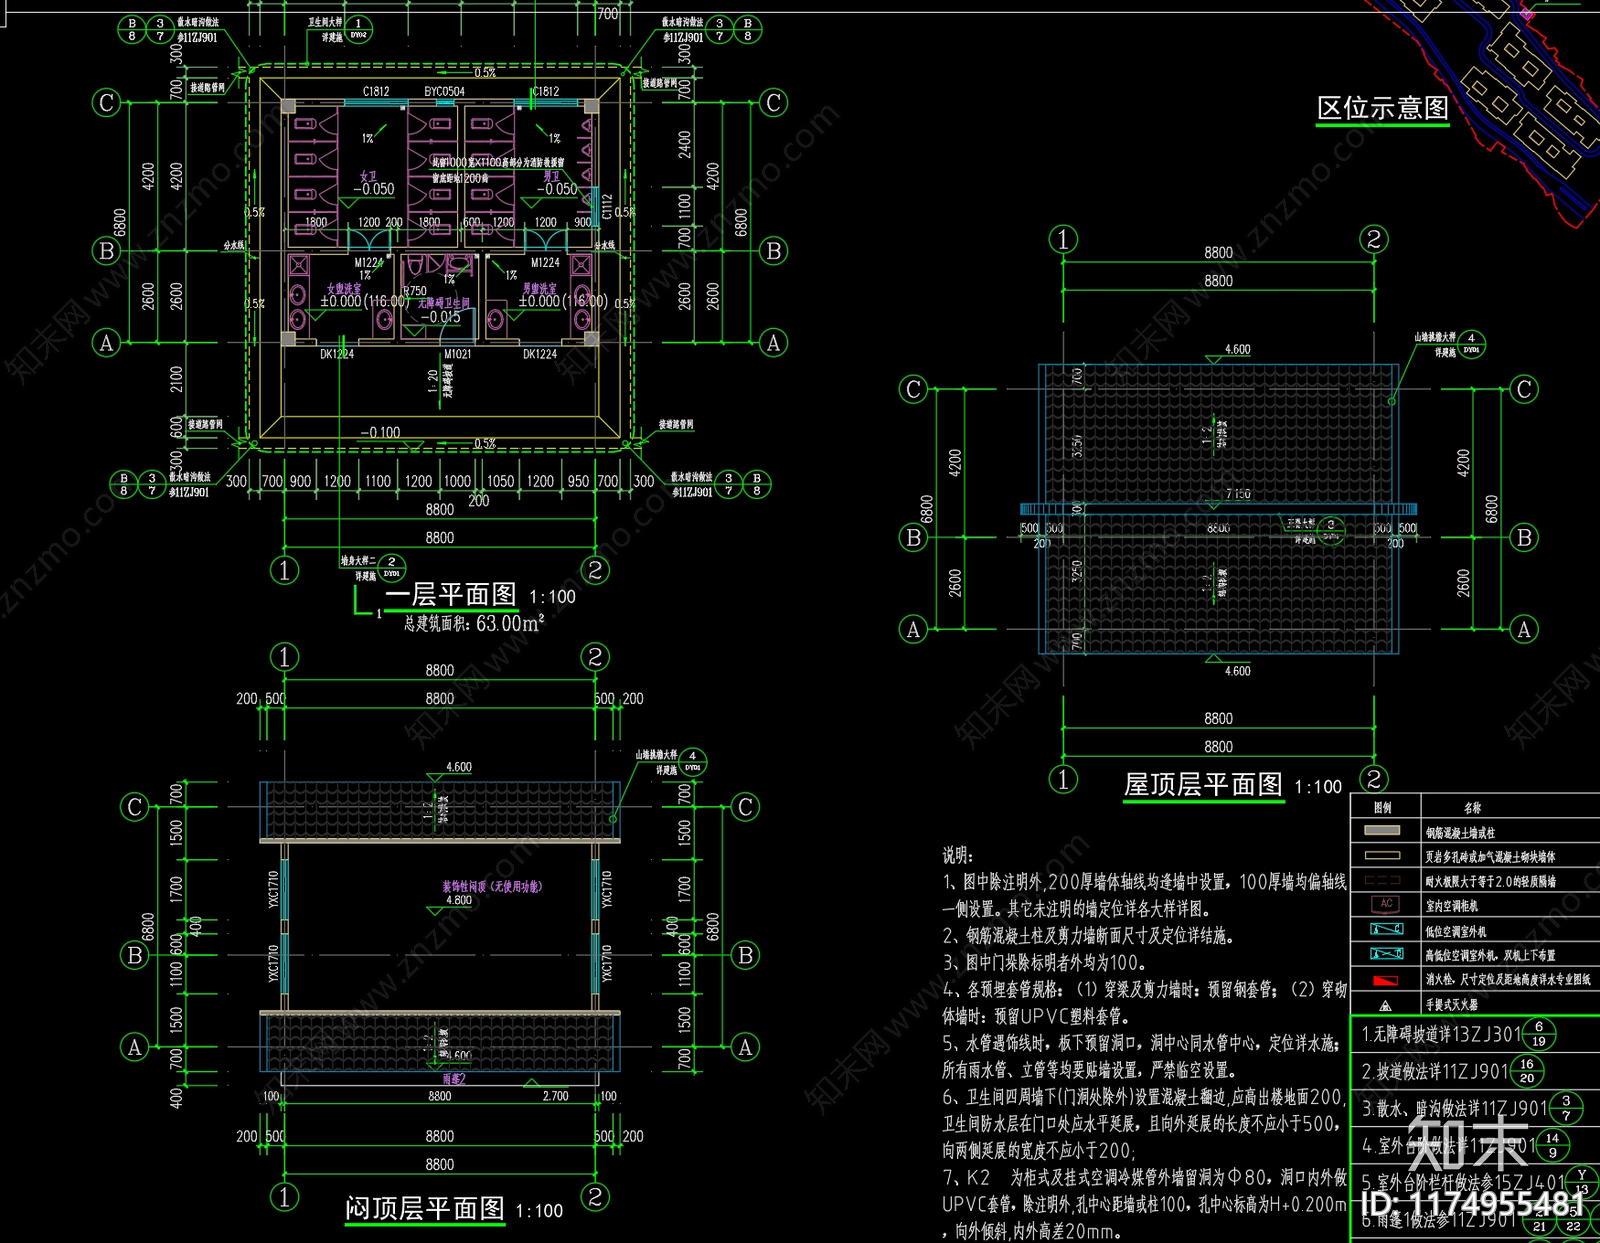Viewport: 1600px width, 1243px height.
Task: Click the '-0.015' elevation value
Action: pyautogui.click(x=440, y=317)
